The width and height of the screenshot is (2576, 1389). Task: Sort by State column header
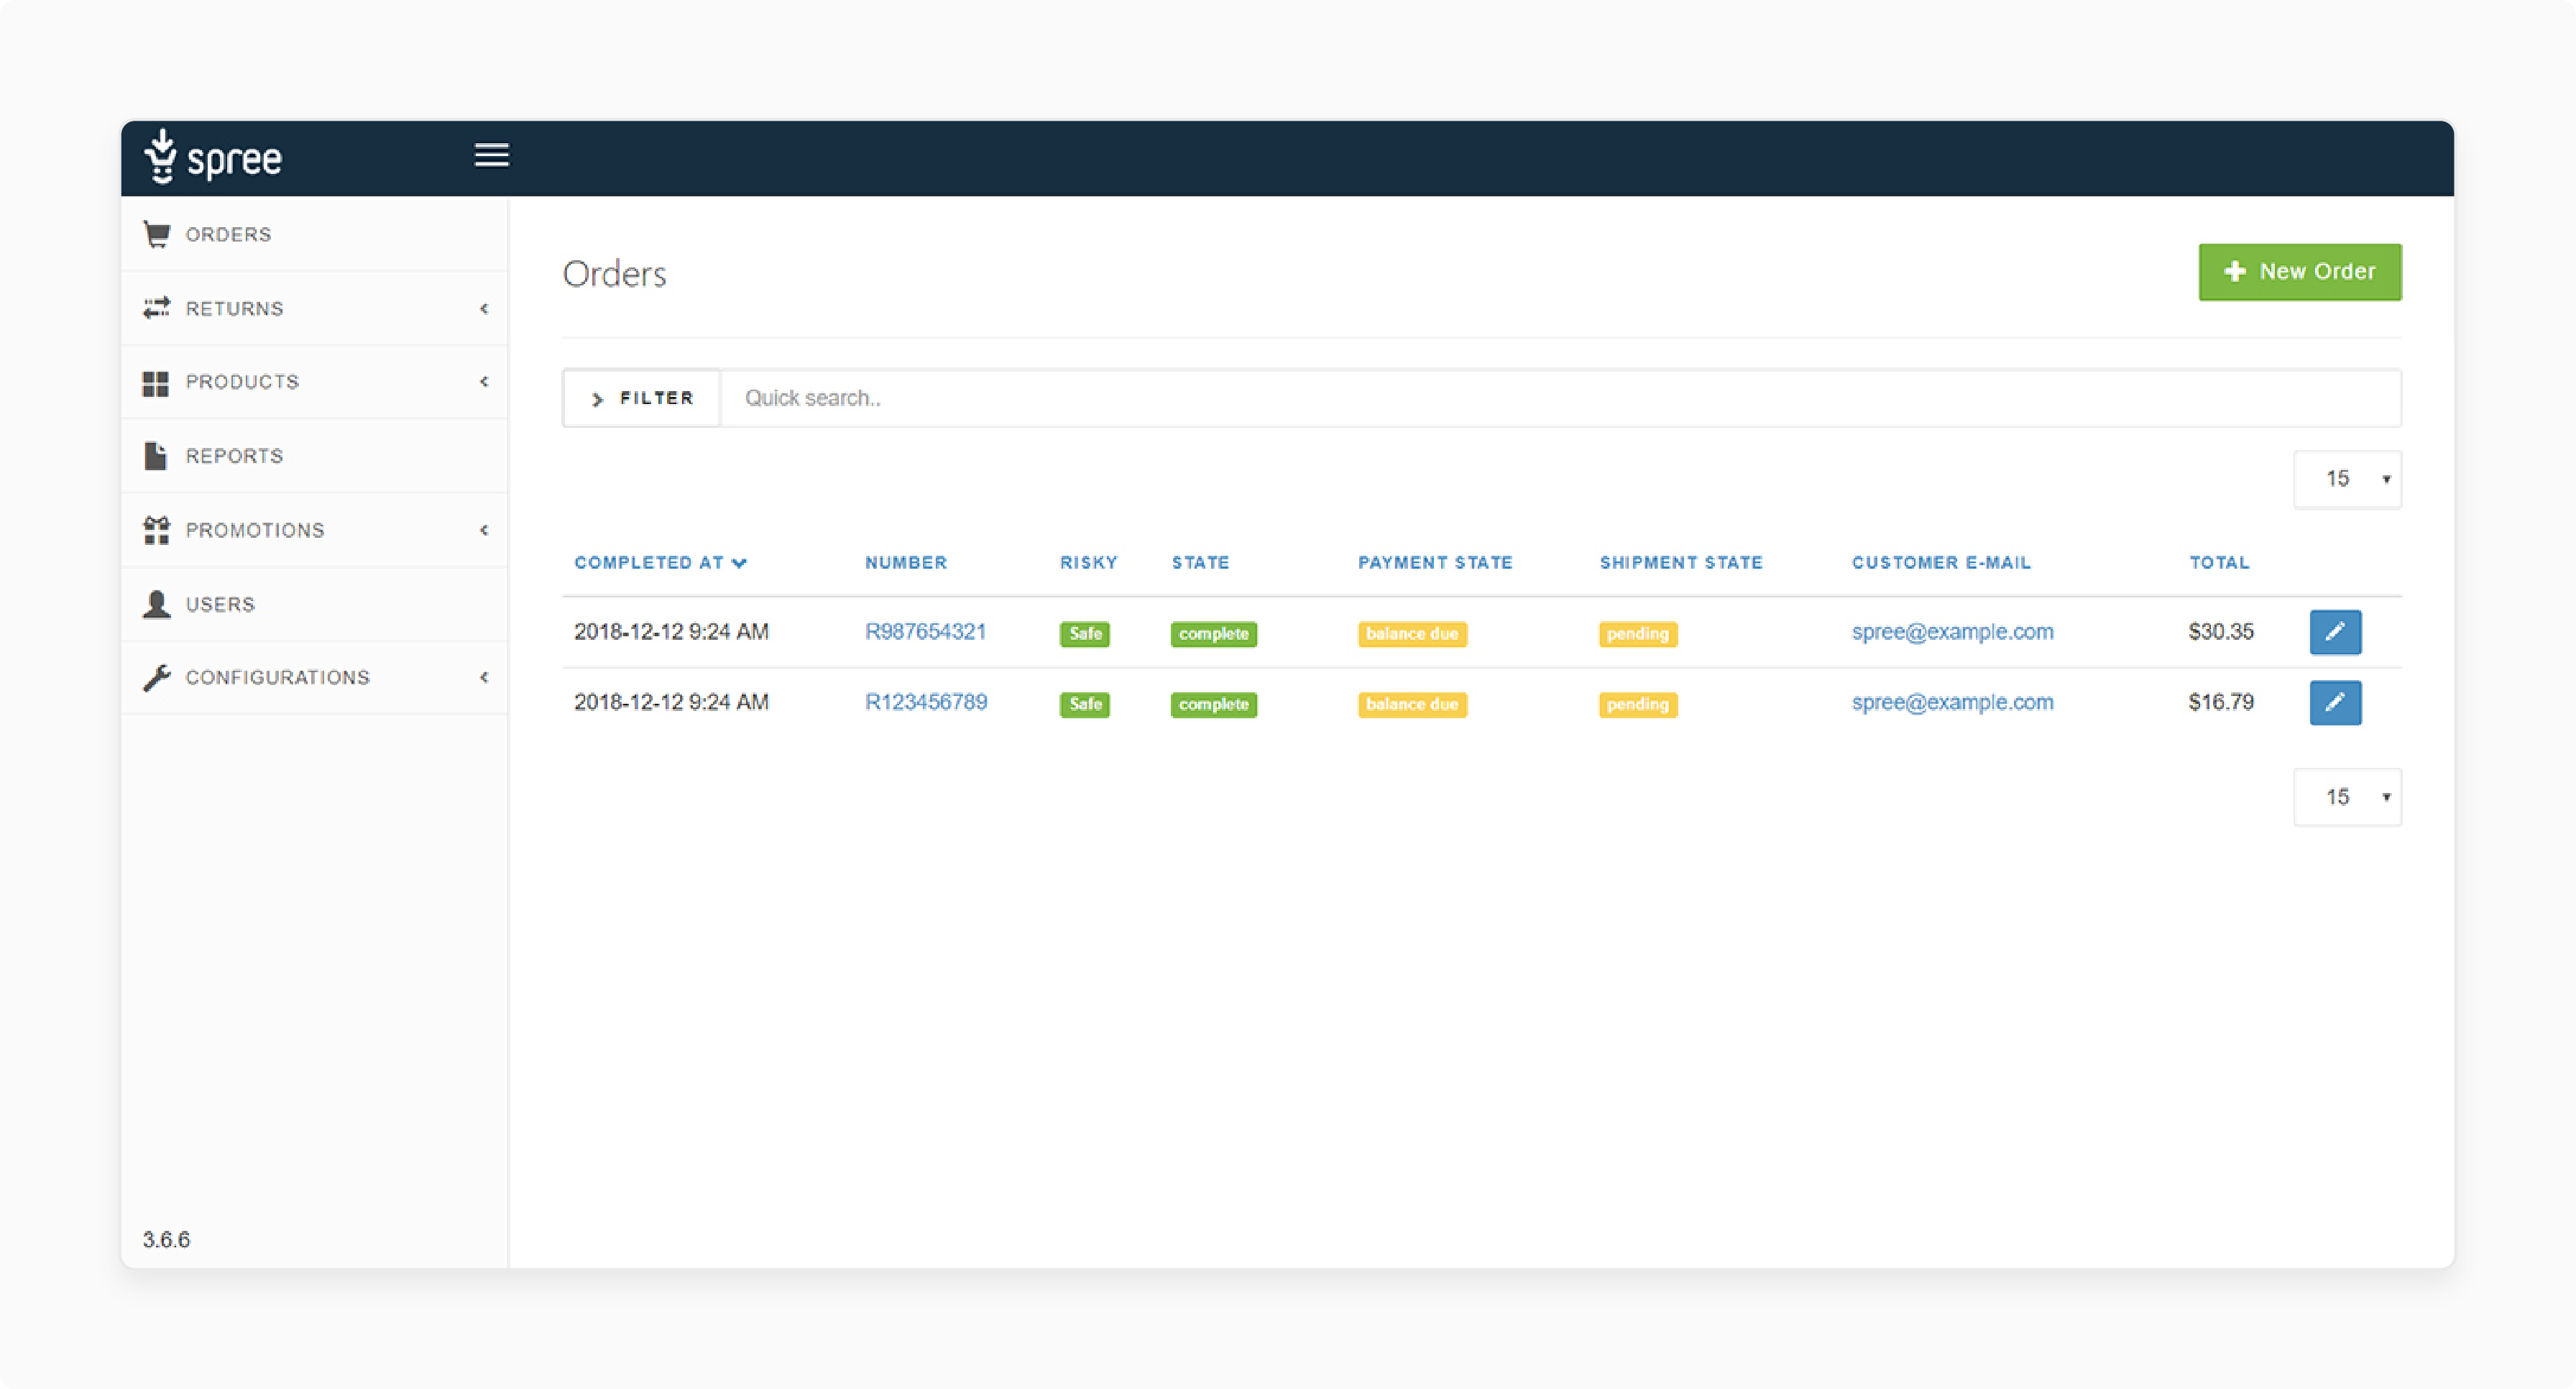(1201, 563)
